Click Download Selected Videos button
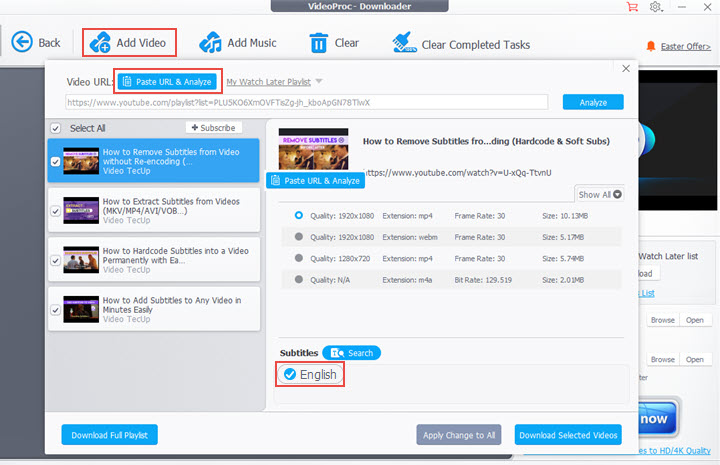The width and height of the screenshot is (720, 465). coord(568,434)
